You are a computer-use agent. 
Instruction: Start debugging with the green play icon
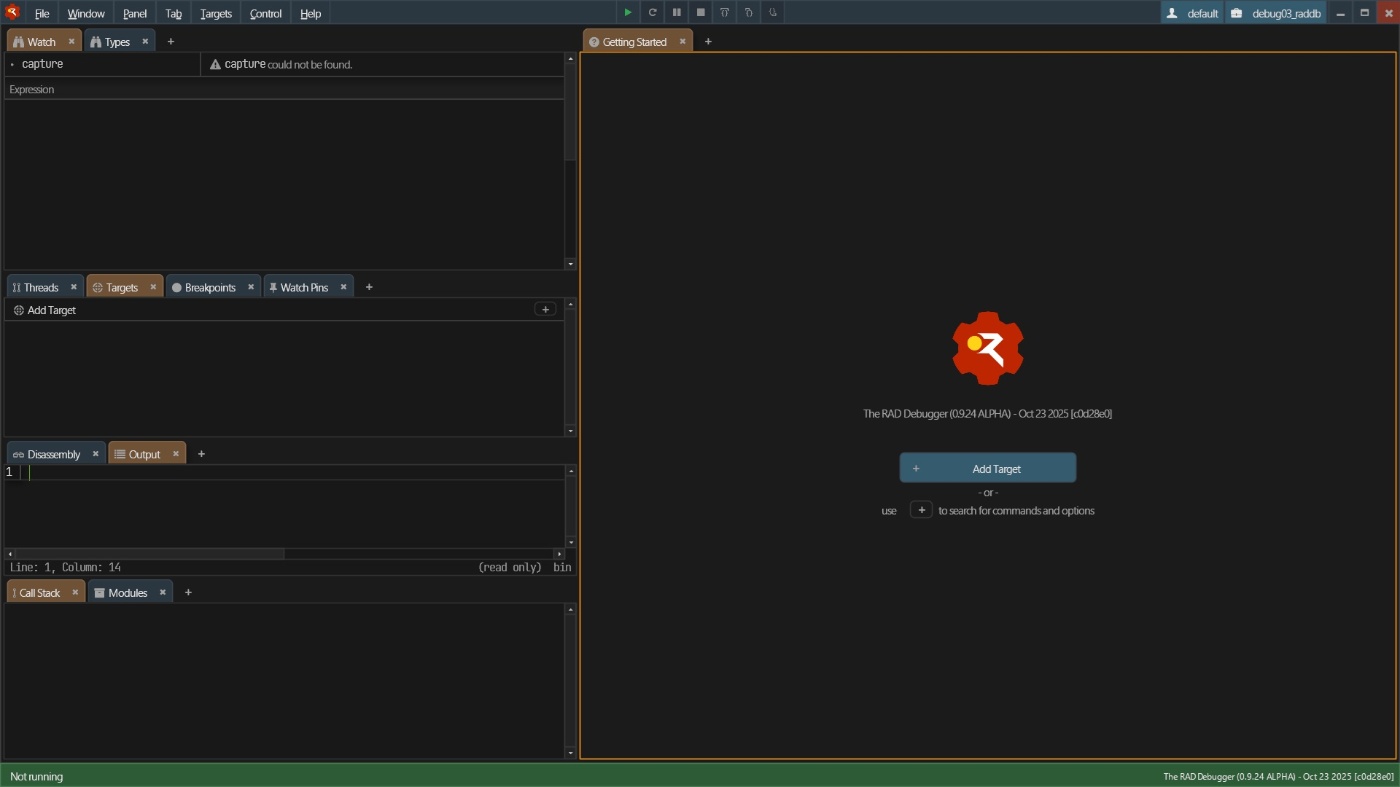[628, 13]
